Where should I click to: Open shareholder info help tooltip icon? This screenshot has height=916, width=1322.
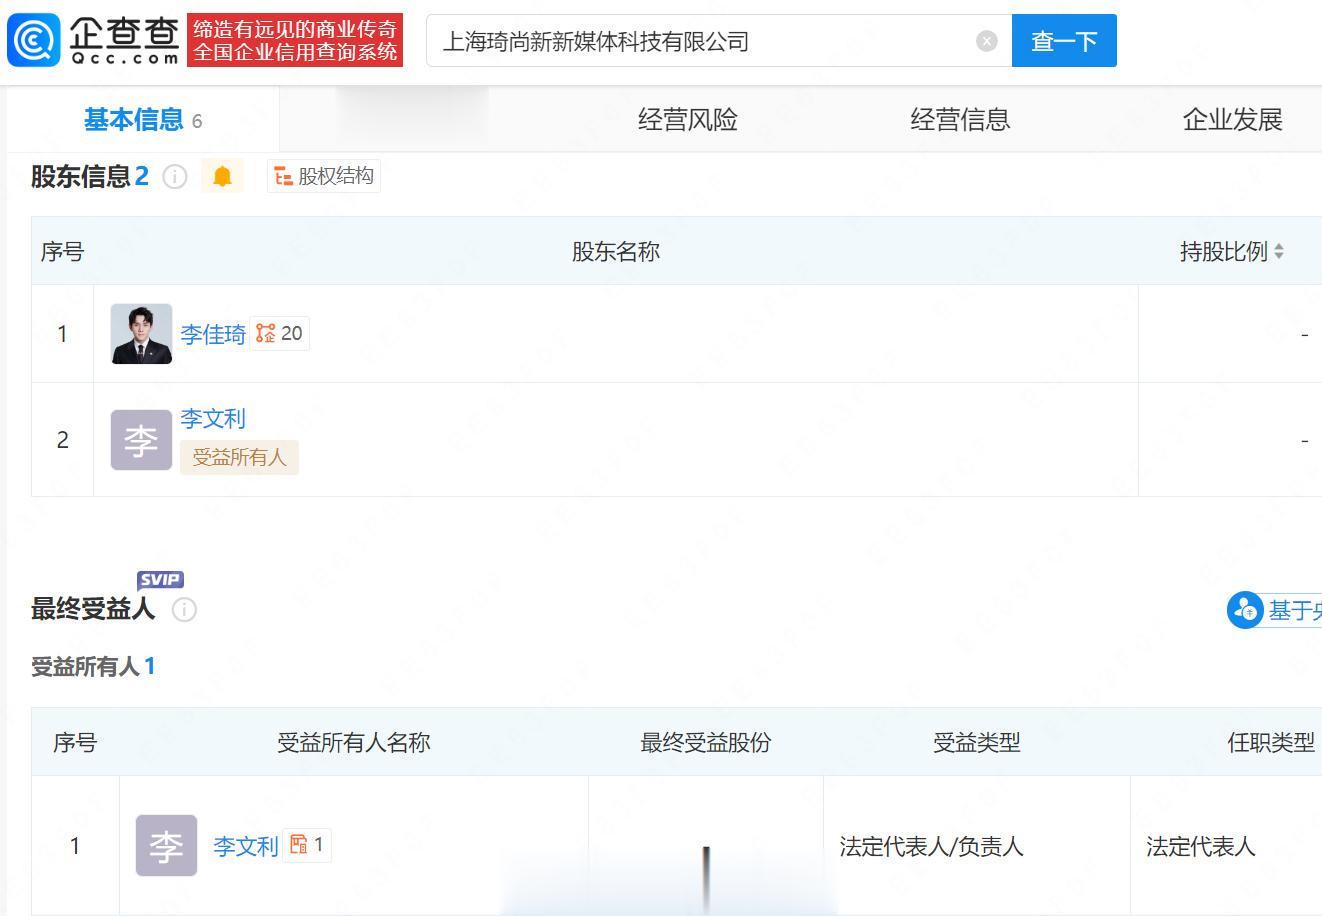pyautogui.click(x=175, y=177)
